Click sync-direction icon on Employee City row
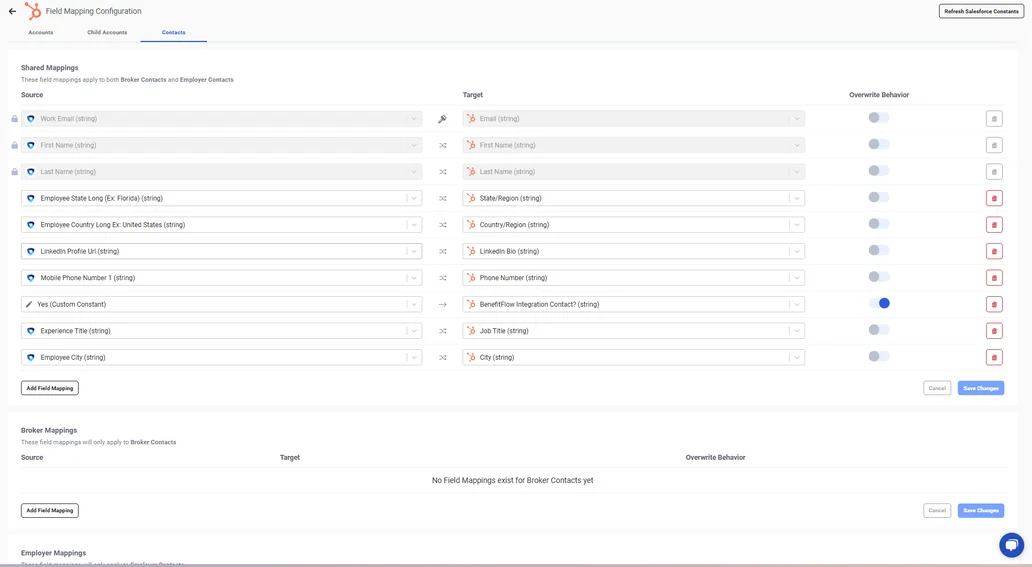Screen dimensions: 1032x567 pyautogui.click(x=442, y=358)
